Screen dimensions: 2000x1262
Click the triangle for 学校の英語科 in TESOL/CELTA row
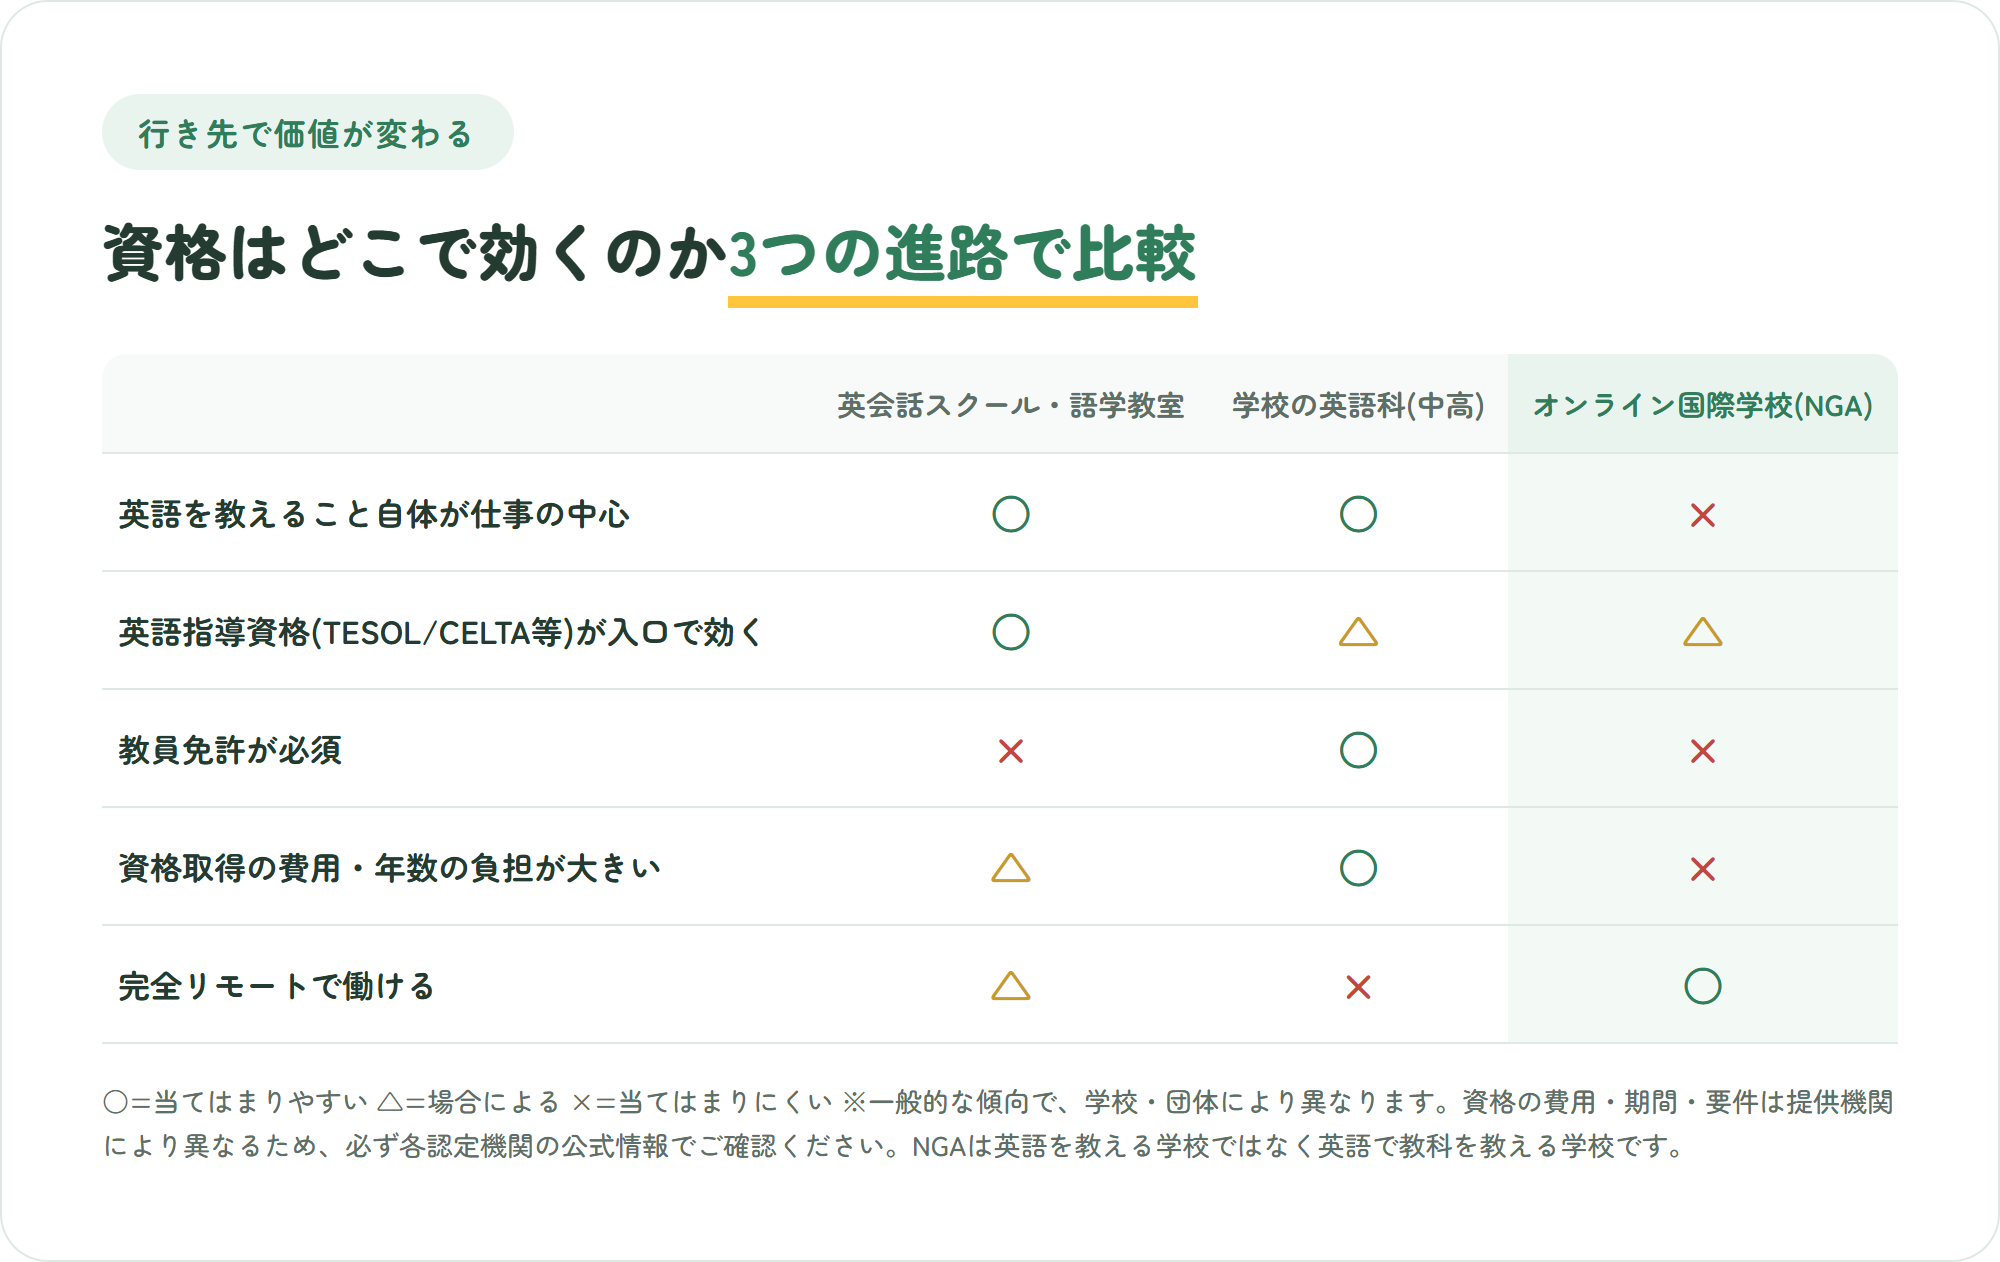click(1358, 632)
